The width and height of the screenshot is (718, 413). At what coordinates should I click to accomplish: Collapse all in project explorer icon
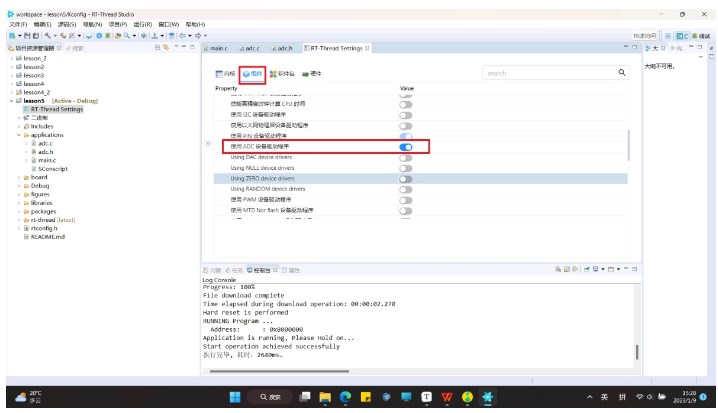[x=158, y=47]
